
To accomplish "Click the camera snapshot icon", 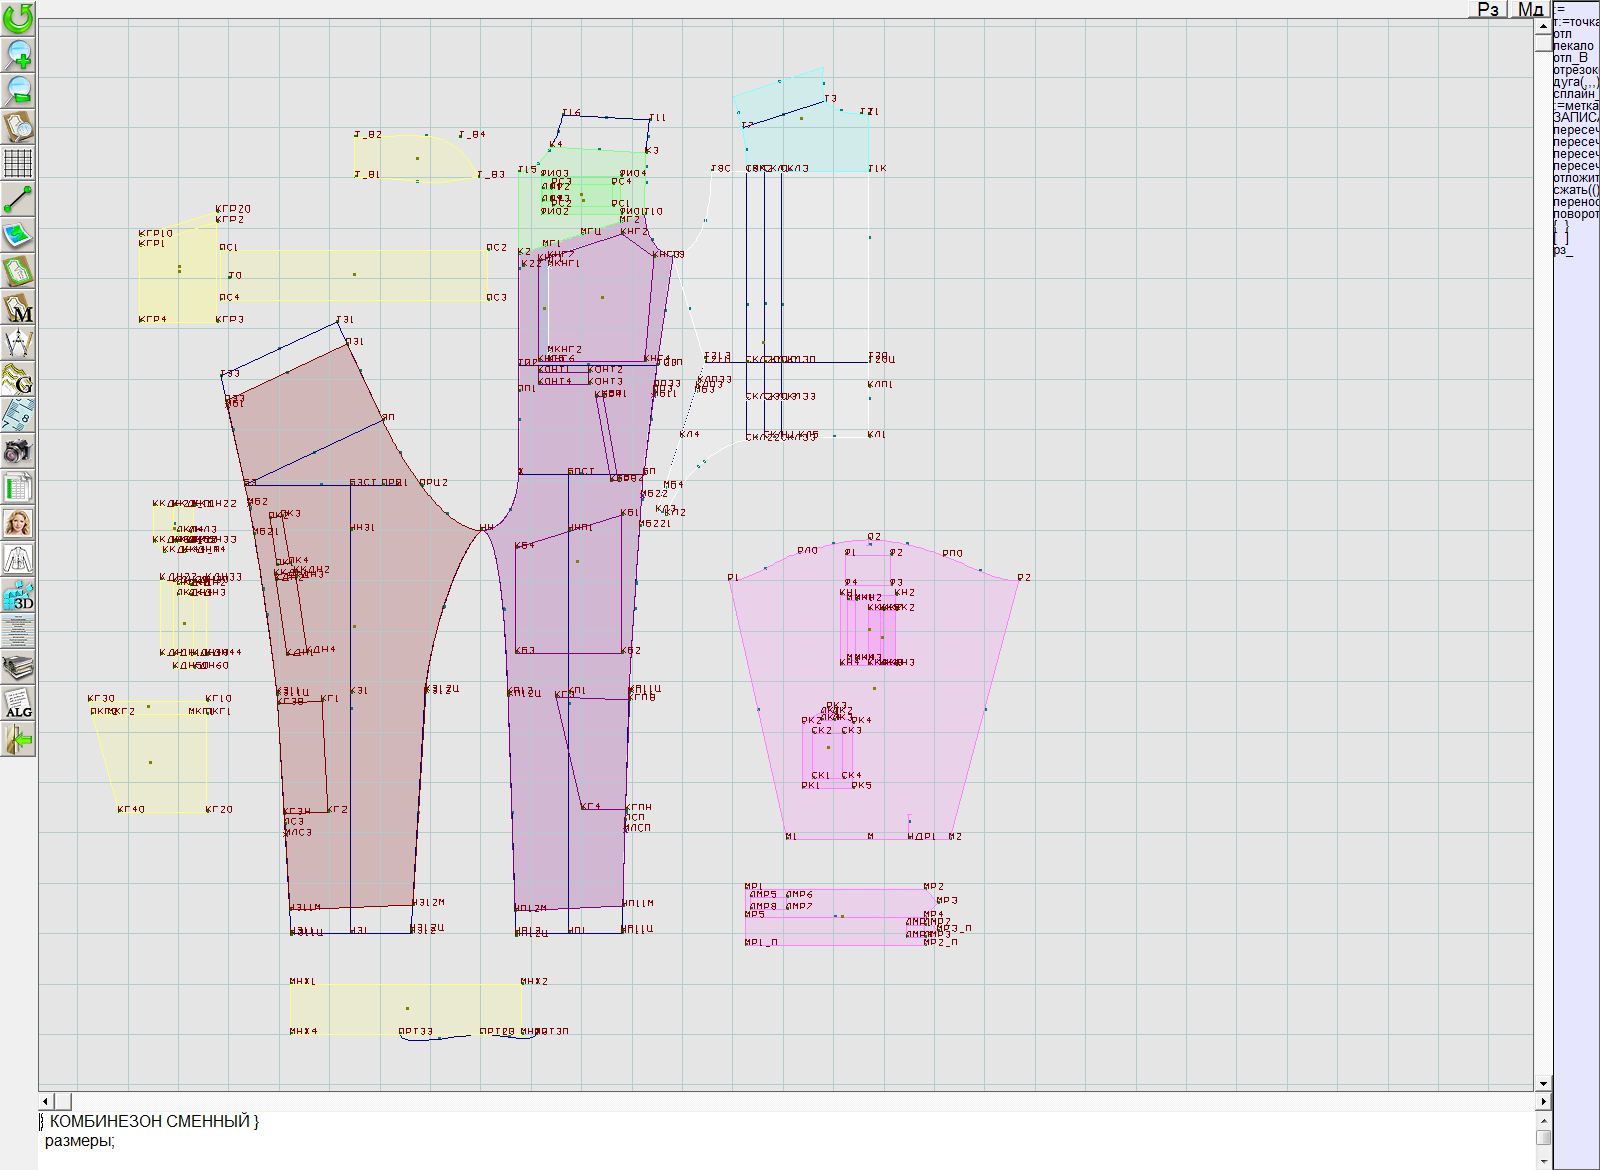I will click(18, 451).
